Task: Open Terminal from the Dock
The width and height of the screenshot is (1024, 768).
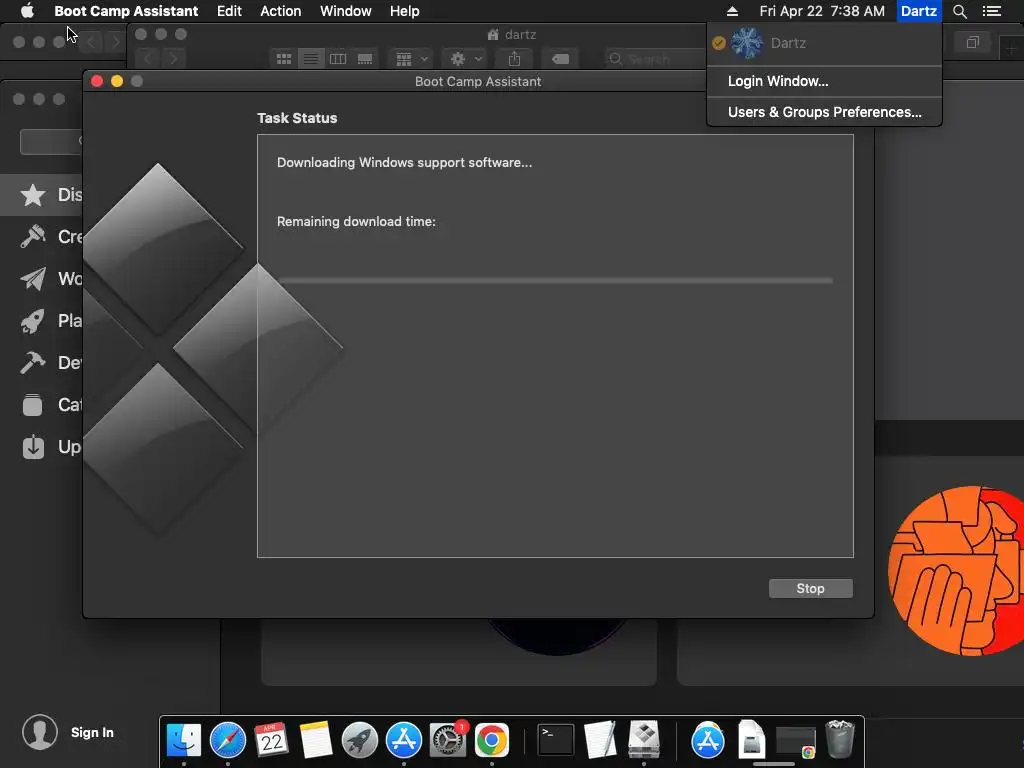Action: point(555,740)
